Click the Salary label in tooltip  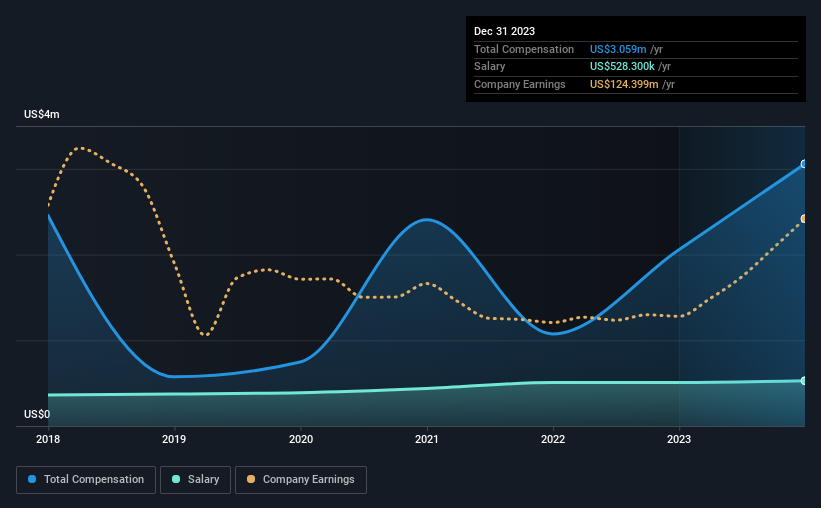[x=490, y=67]
